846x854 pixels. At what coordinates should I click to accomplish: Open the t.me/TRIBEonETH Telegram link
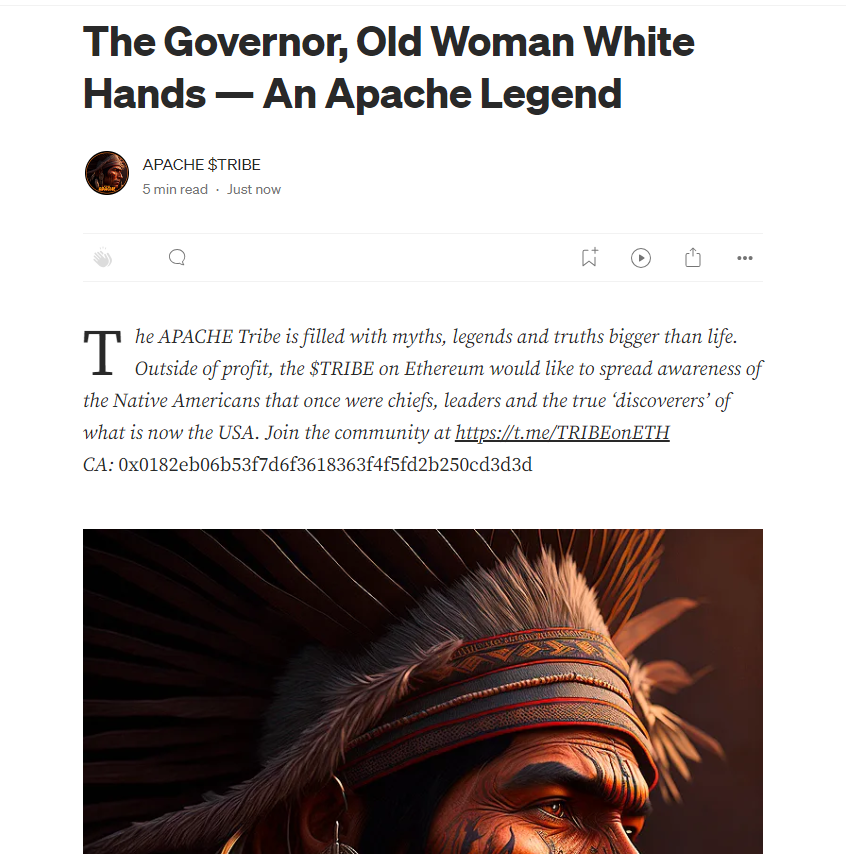pos(562,432)
